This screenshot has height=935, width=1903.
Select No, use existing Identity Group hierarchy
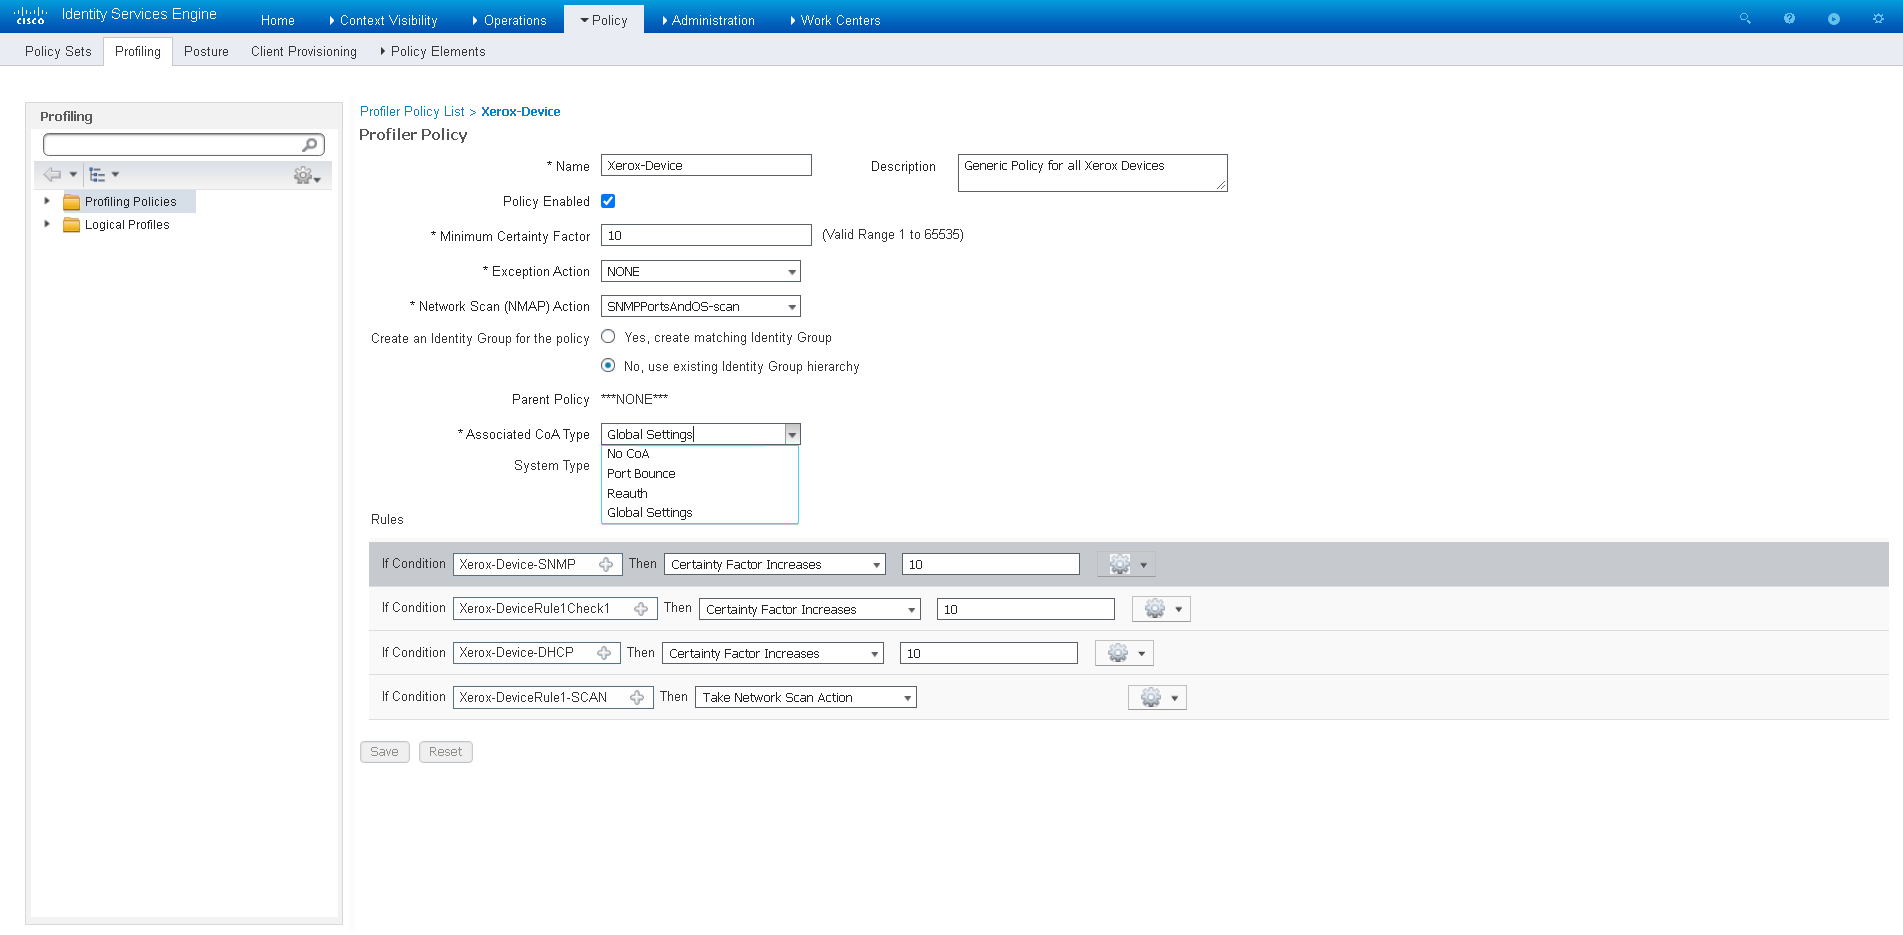coord(608,366)
